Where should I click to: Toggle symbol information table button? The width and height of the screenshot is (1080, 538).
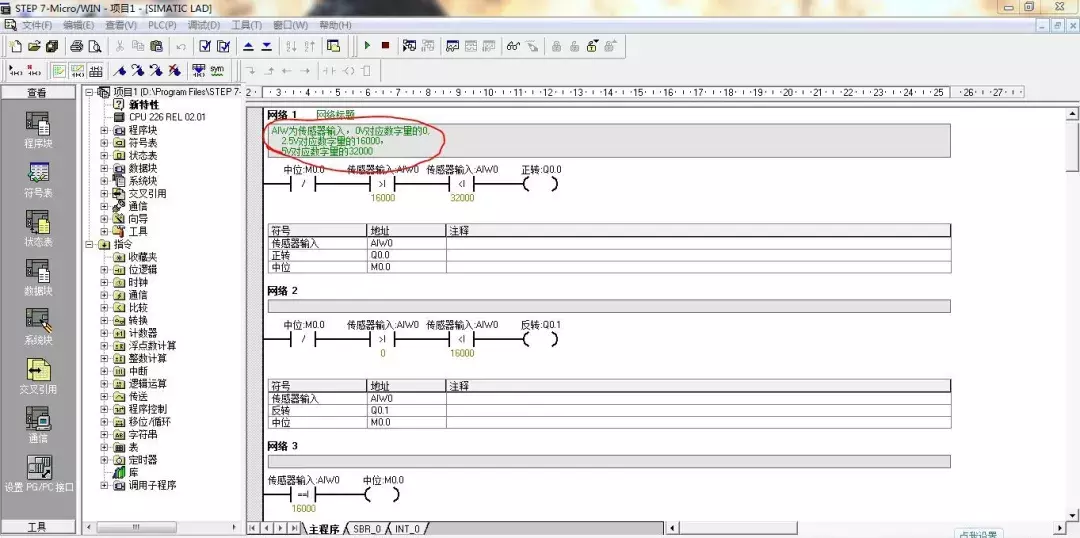pos(96,70)
